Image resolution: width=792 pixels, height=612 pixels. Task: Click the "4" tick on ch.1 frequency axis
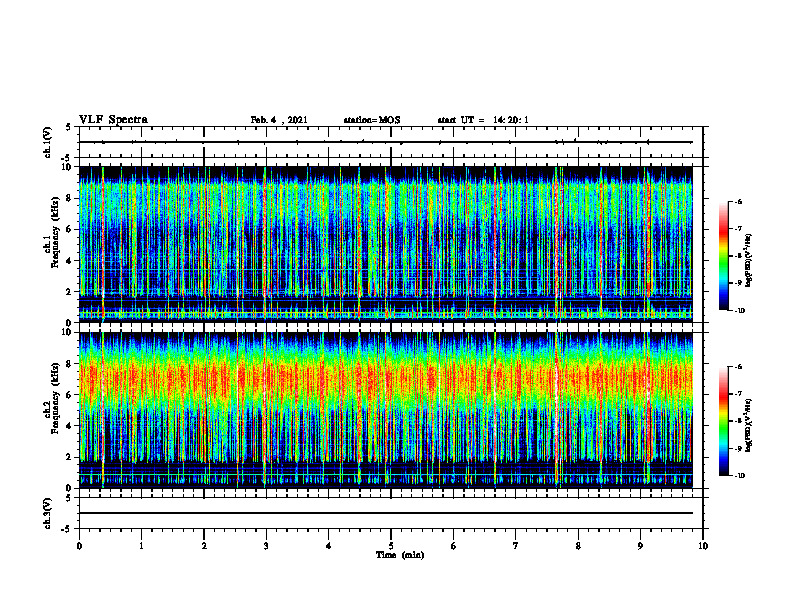70,261
